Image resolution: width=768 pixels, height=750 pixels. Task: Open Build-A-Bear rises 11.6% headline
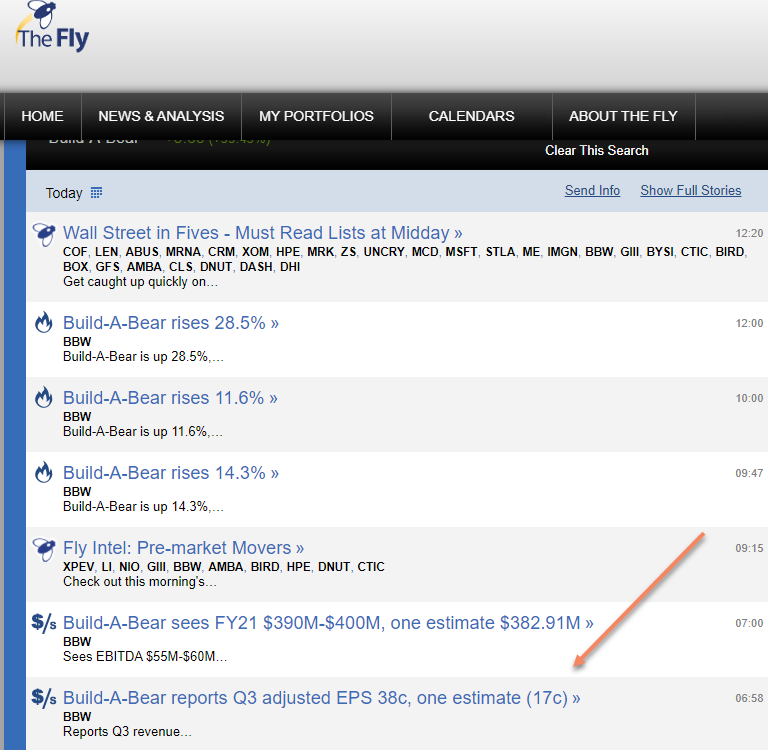click(x=170, y=398)
